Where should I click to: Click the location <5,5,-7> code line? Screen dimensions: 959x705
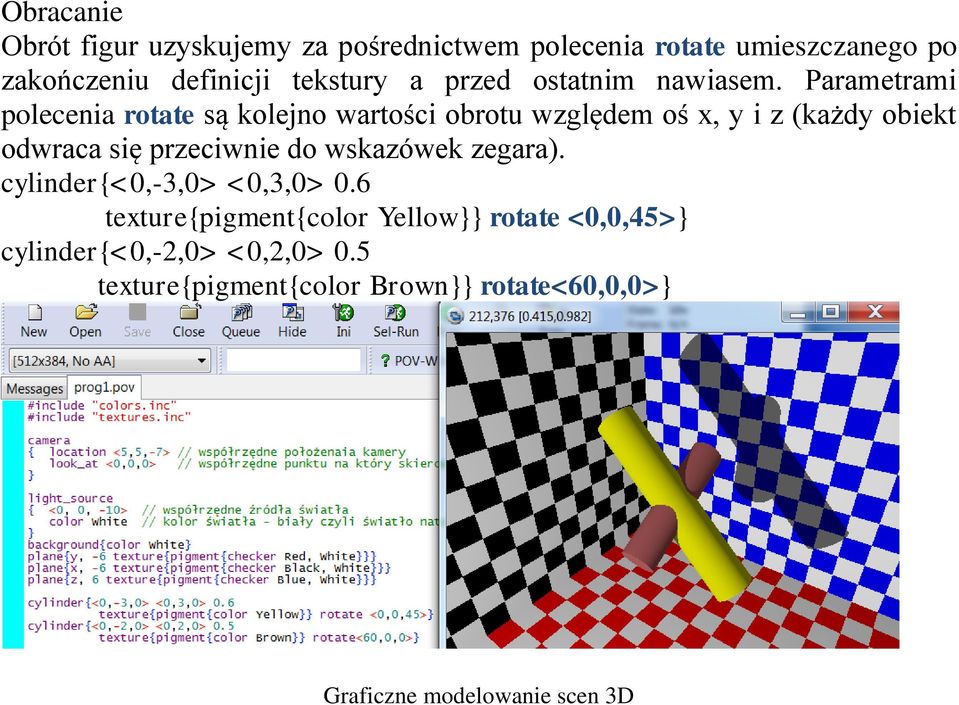pos(228,452)
